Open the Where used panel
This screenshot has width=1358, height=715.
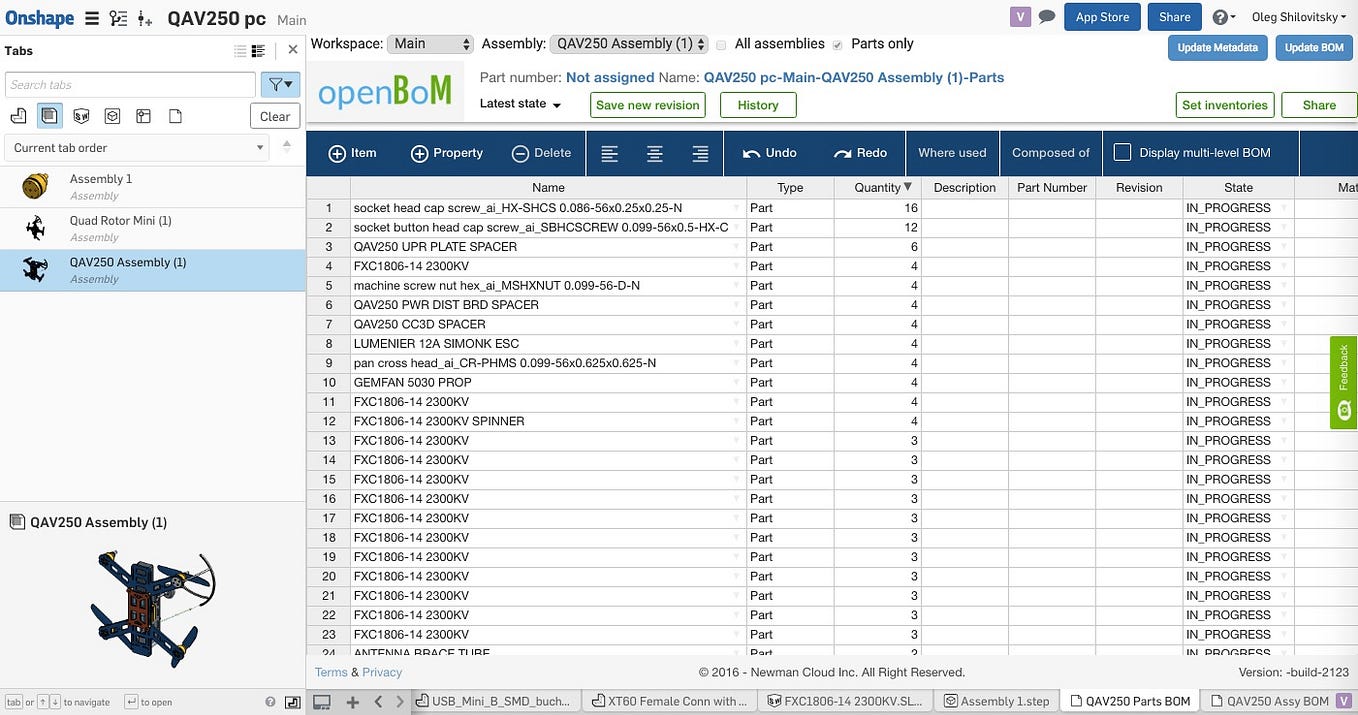coord(951,153)
